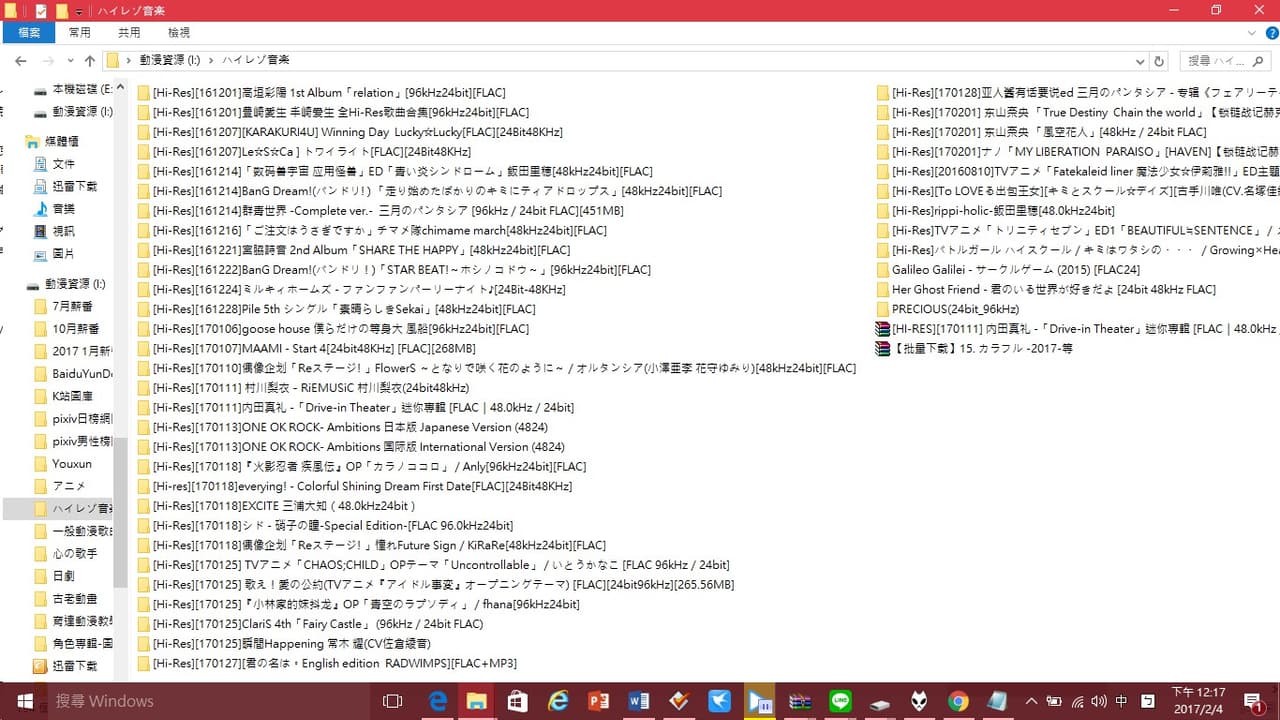Refresh the current folder view
Screen dimensions: 1280x720
pyautogui.click(x=1159, y=61)
